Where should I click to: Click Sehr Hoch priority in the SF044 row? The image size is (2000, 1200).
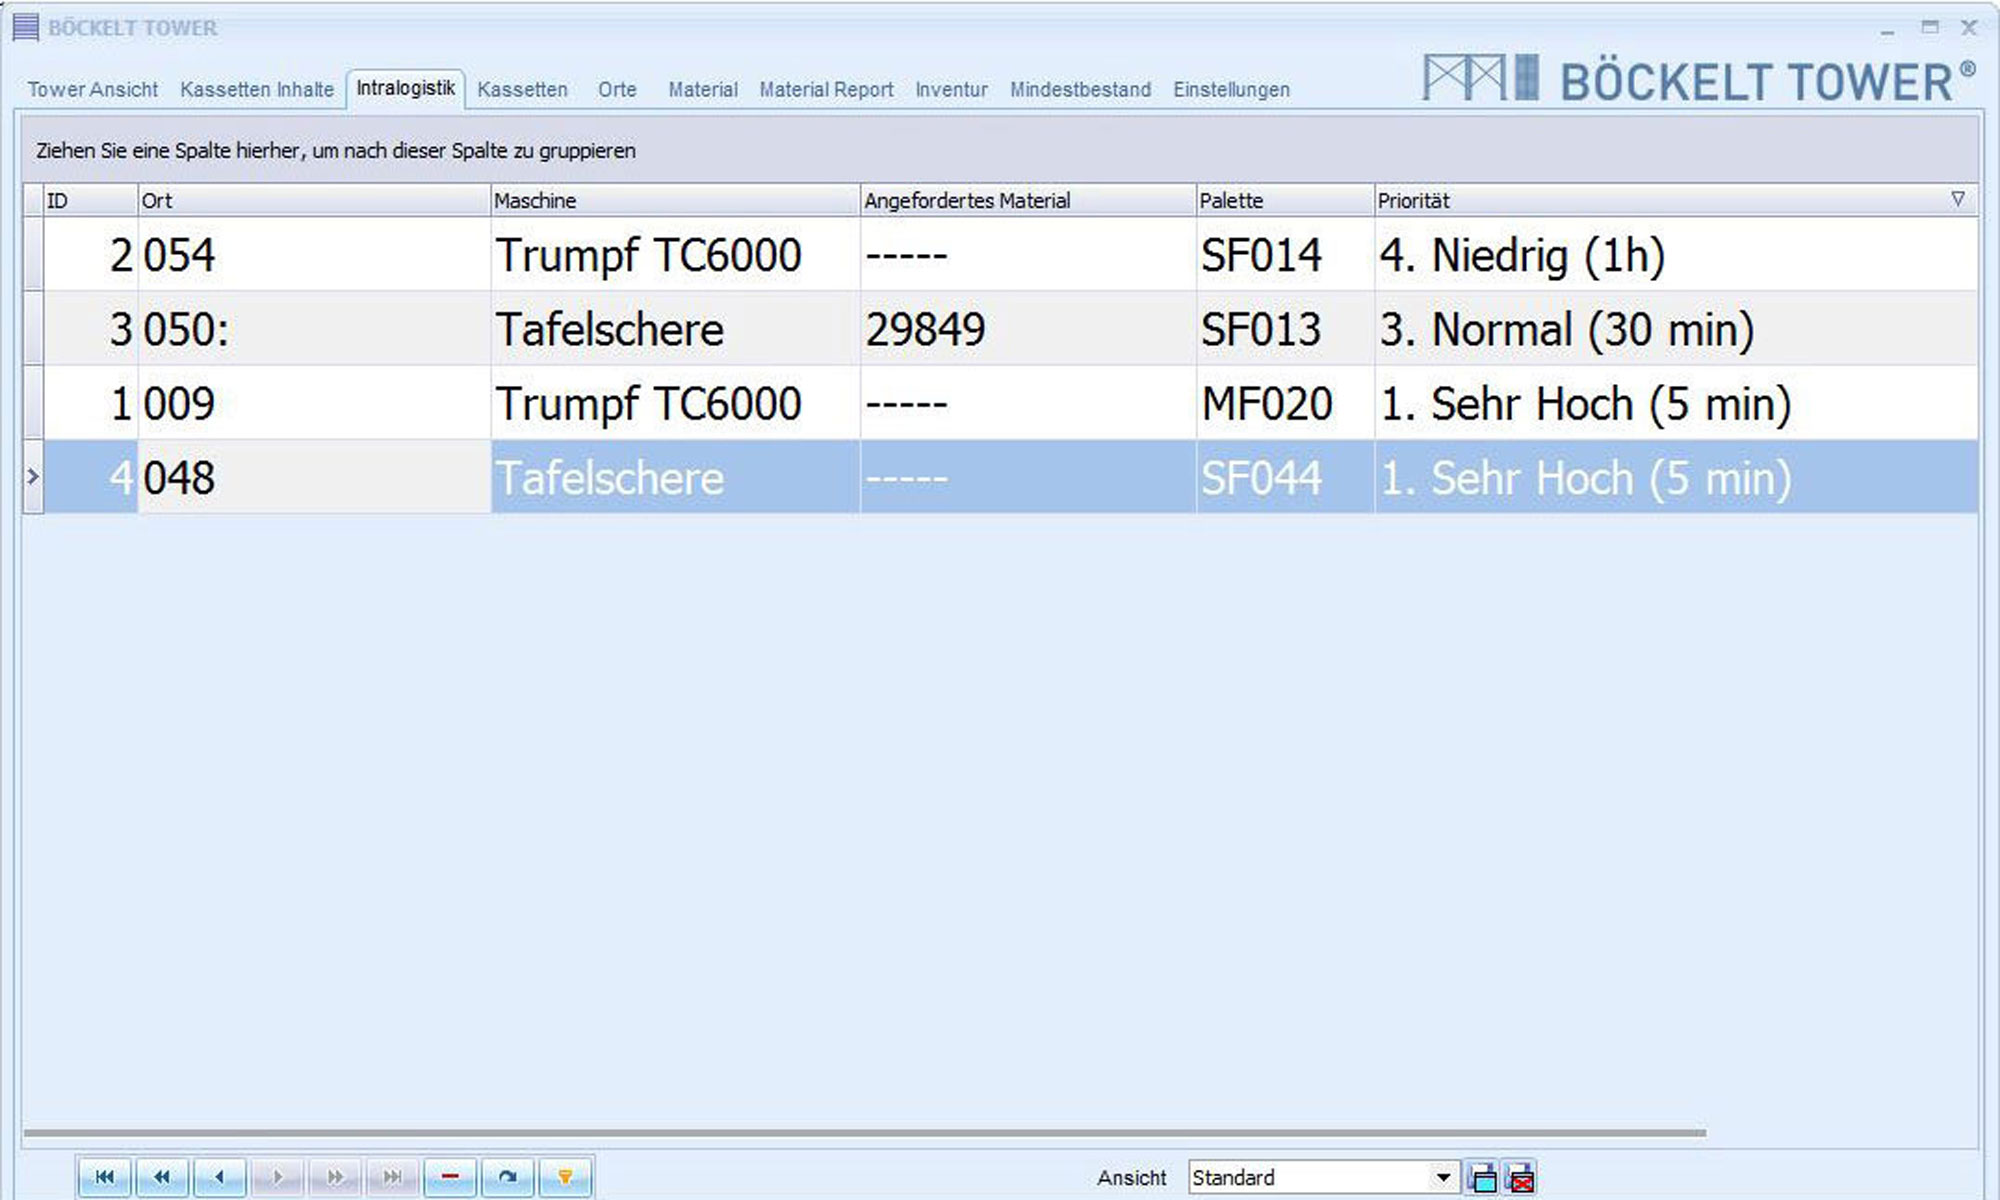[1676, 476]
